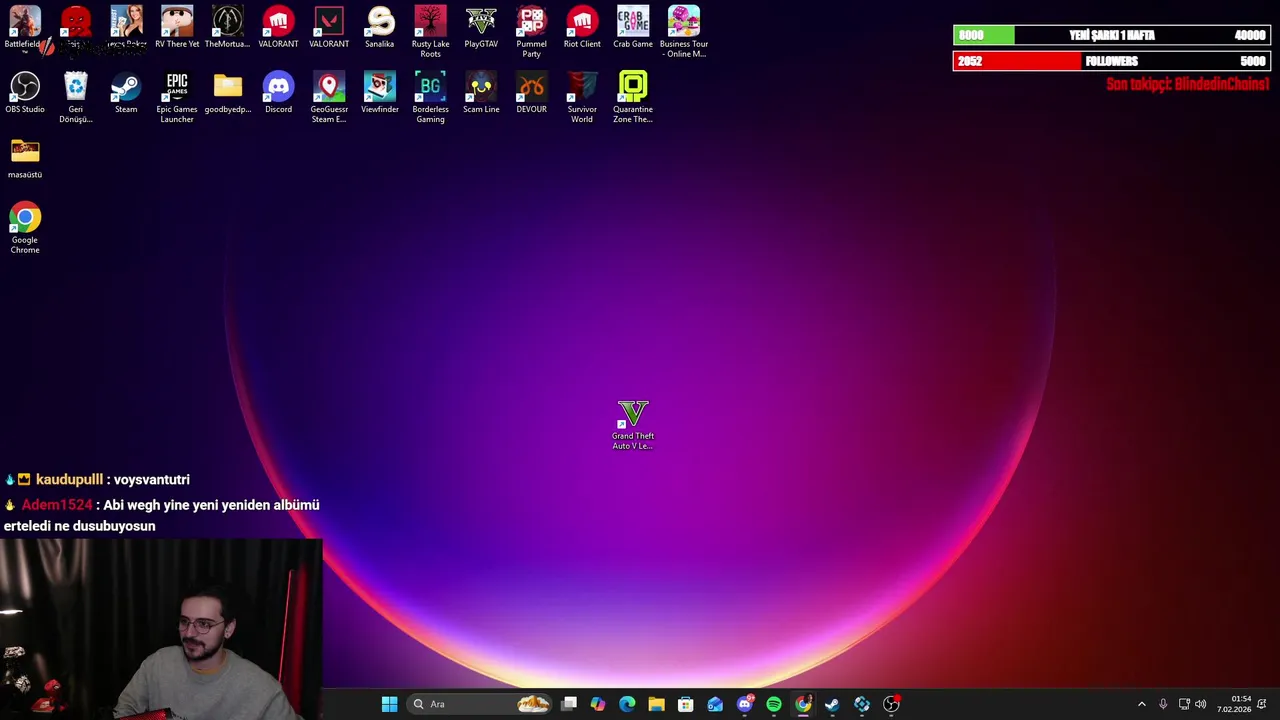The width and height of the screenshot is (1280, 720).
Task: Launch Rusty Lake Roots shortcut
Action: point(430,32)
